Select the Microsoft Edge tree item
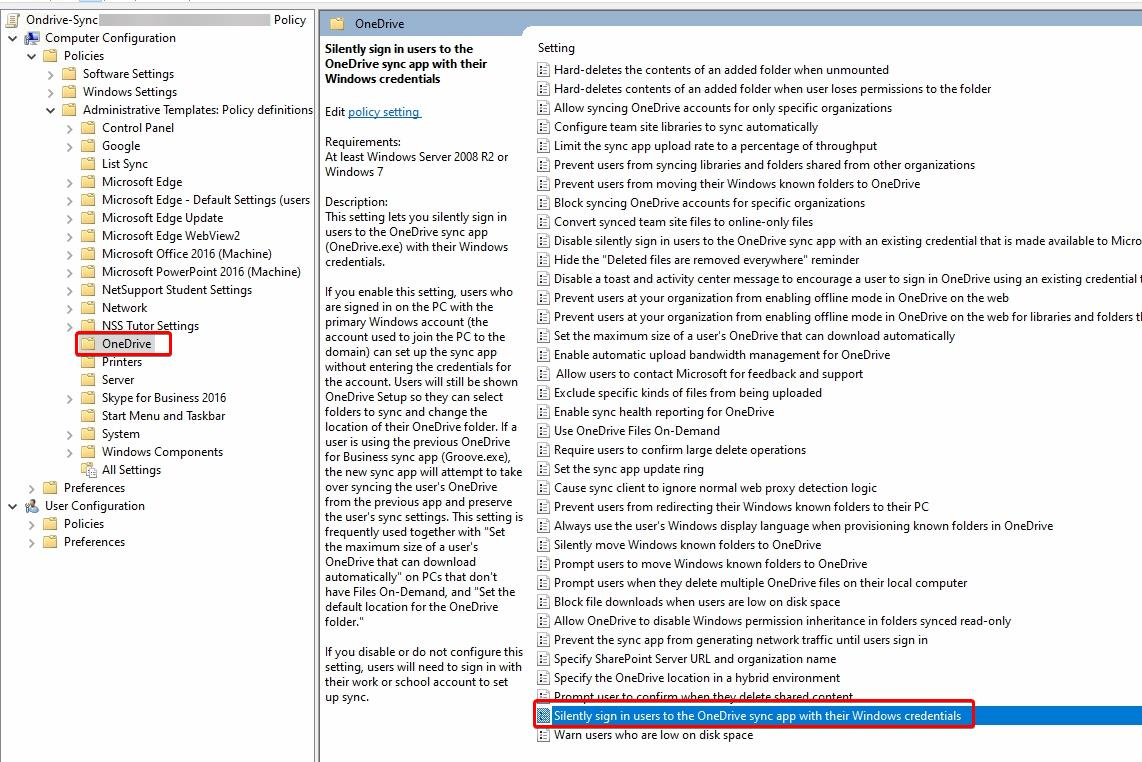1142x762 pixels. (x=142, y=182)
